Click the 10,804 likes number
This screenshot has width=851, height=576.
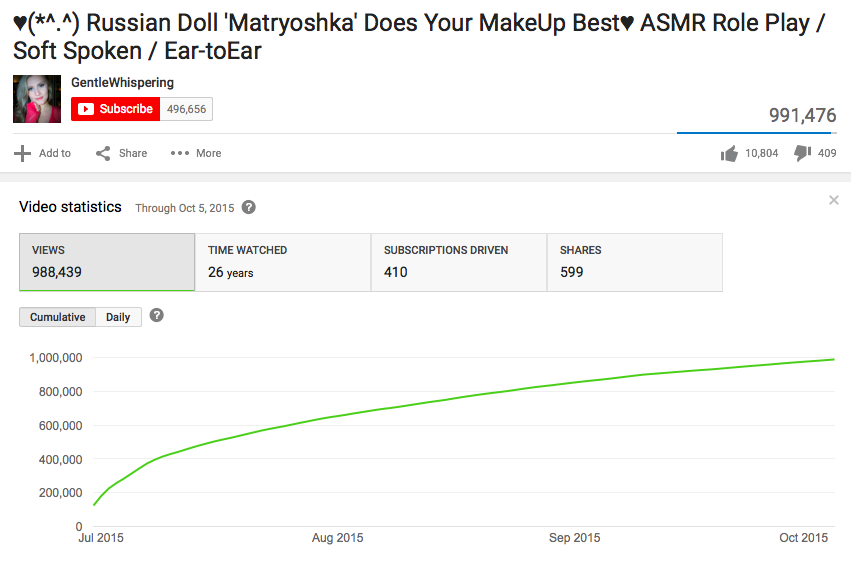[761, 153]
